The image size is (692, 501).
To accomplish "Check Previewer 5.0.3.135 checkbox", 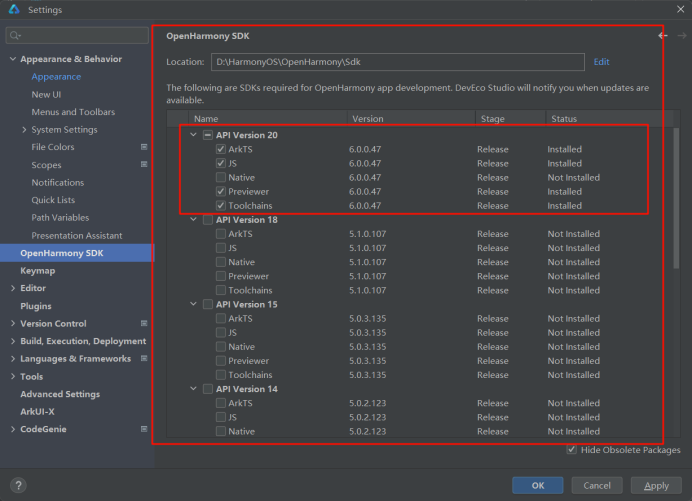I will coord(221,361).
